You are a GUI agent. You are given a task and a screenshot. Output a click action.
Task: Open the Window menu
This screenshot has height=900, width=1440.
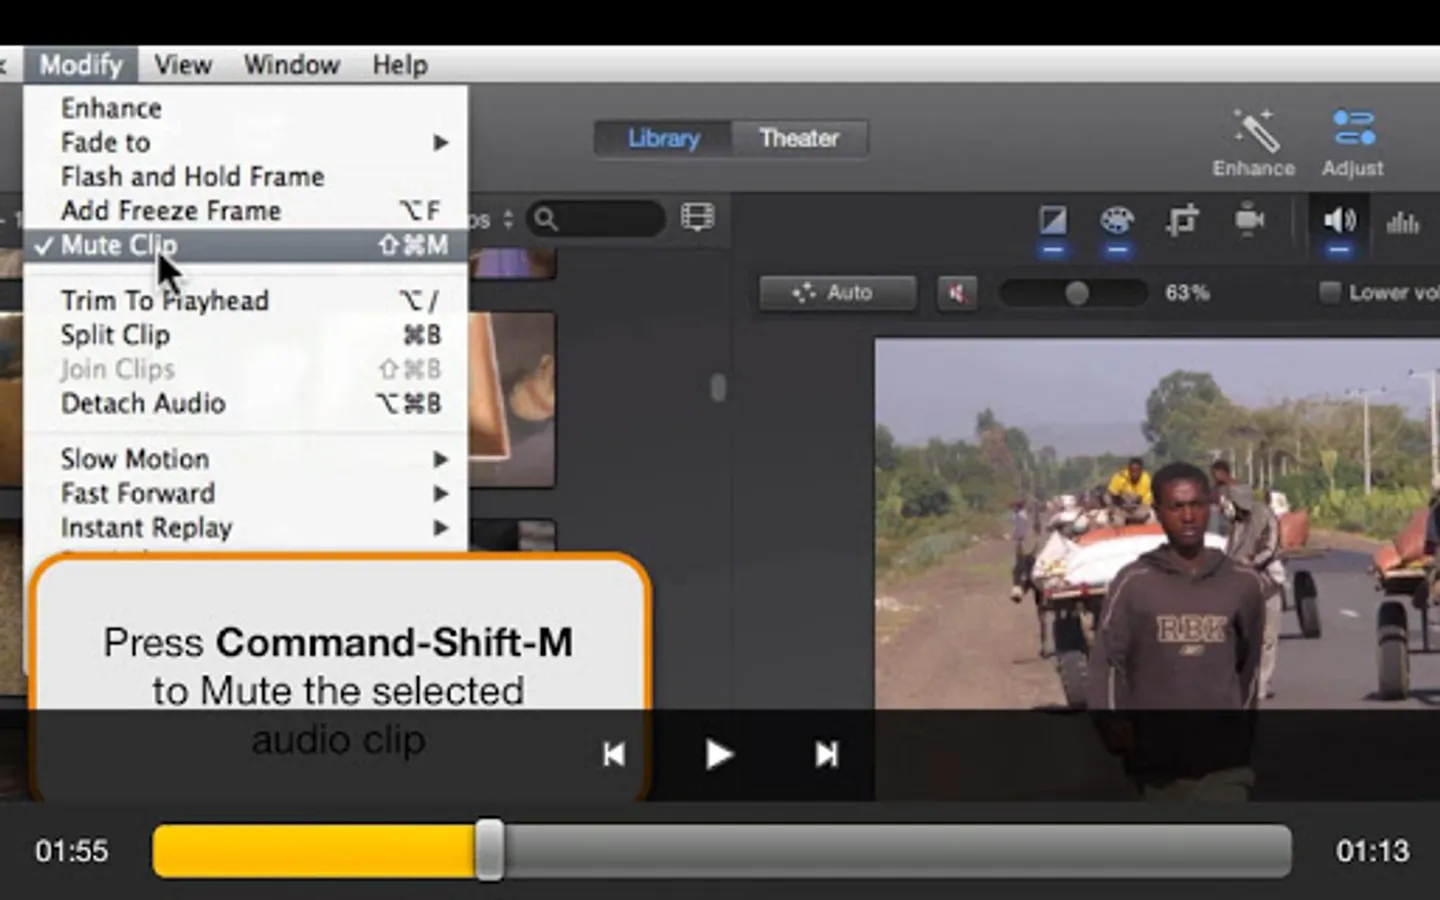(292, 65)
